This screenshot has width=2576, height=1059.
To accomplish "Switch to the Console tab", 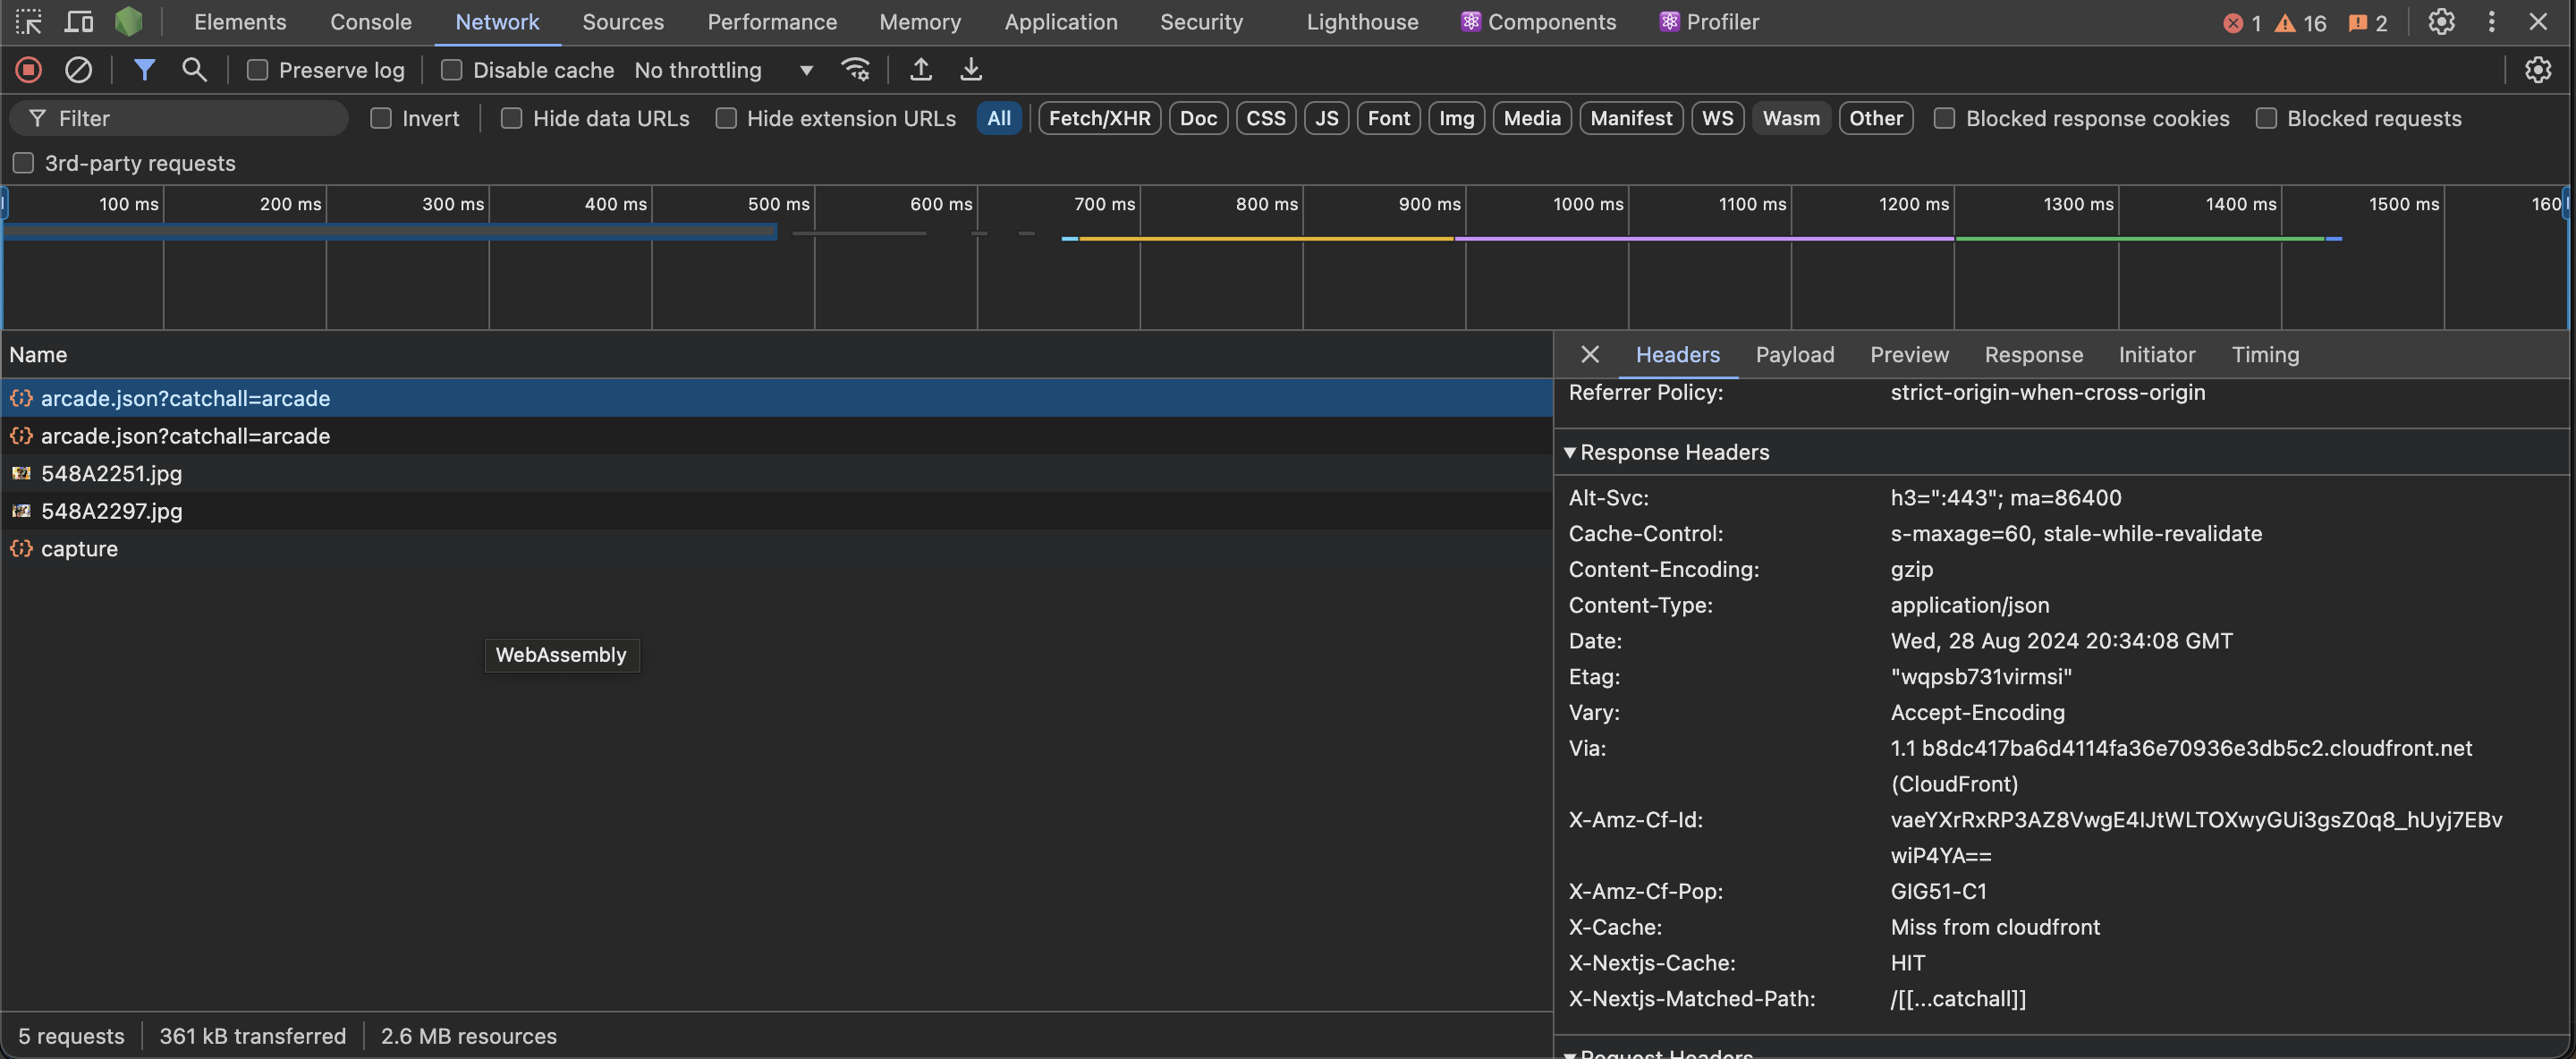I will tap(370, 22).
